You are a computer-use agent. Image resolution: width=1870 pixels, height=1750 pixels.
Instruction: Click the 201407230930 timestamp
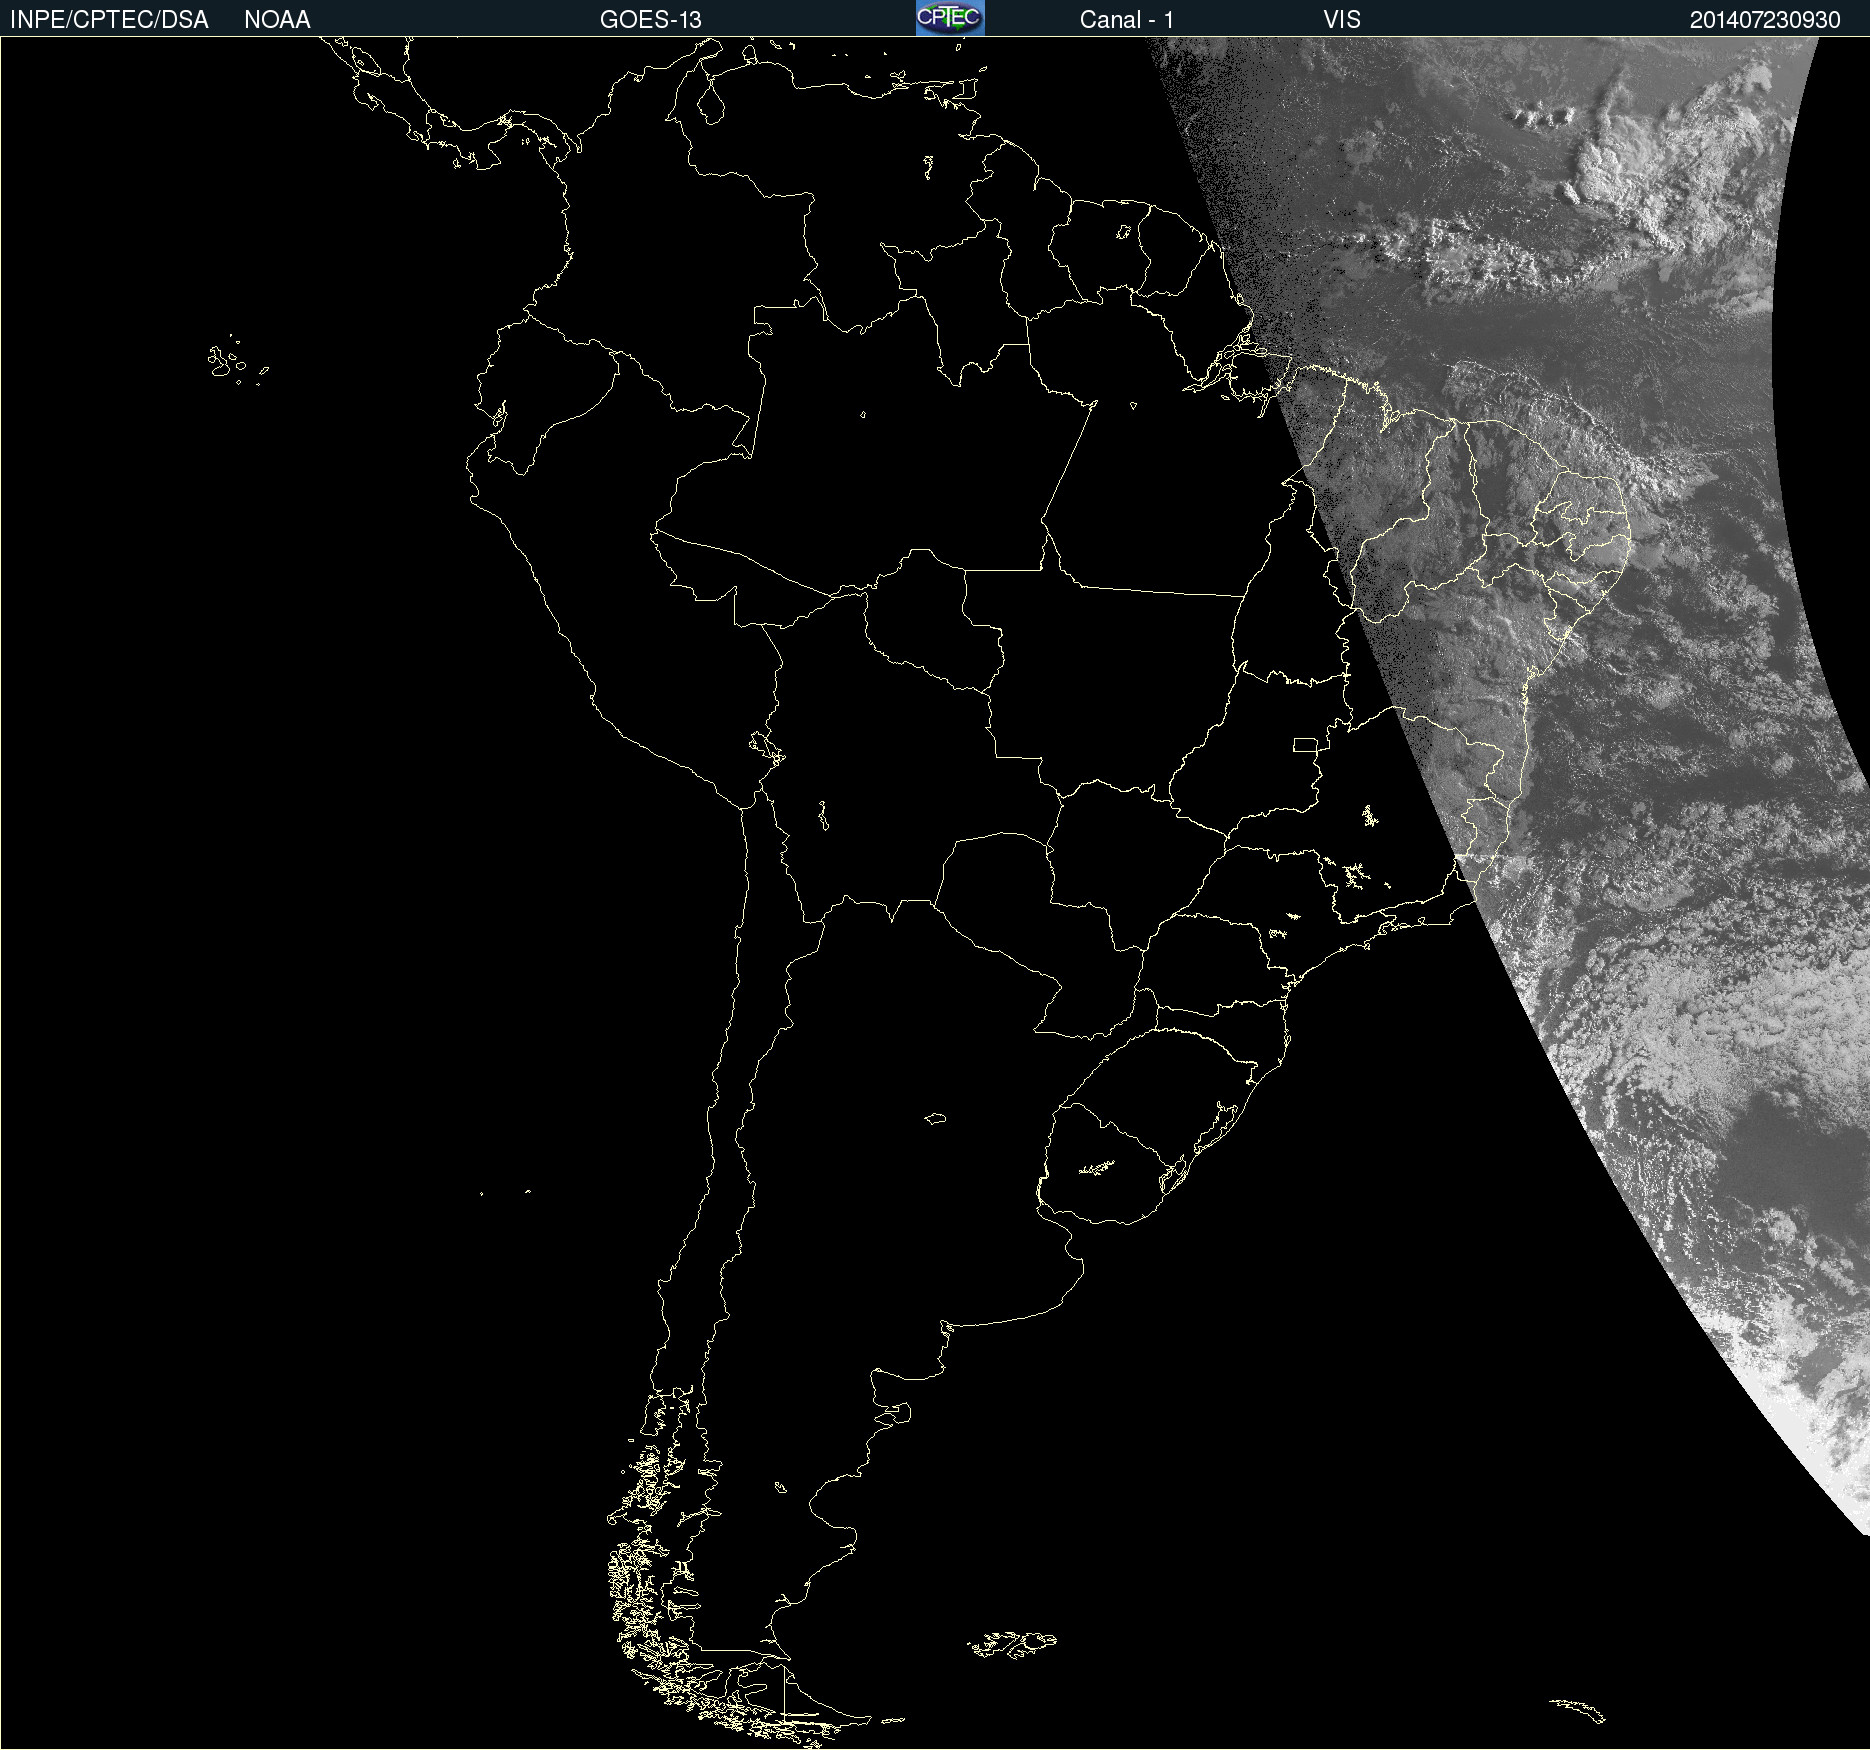(x=1764, y=20)
